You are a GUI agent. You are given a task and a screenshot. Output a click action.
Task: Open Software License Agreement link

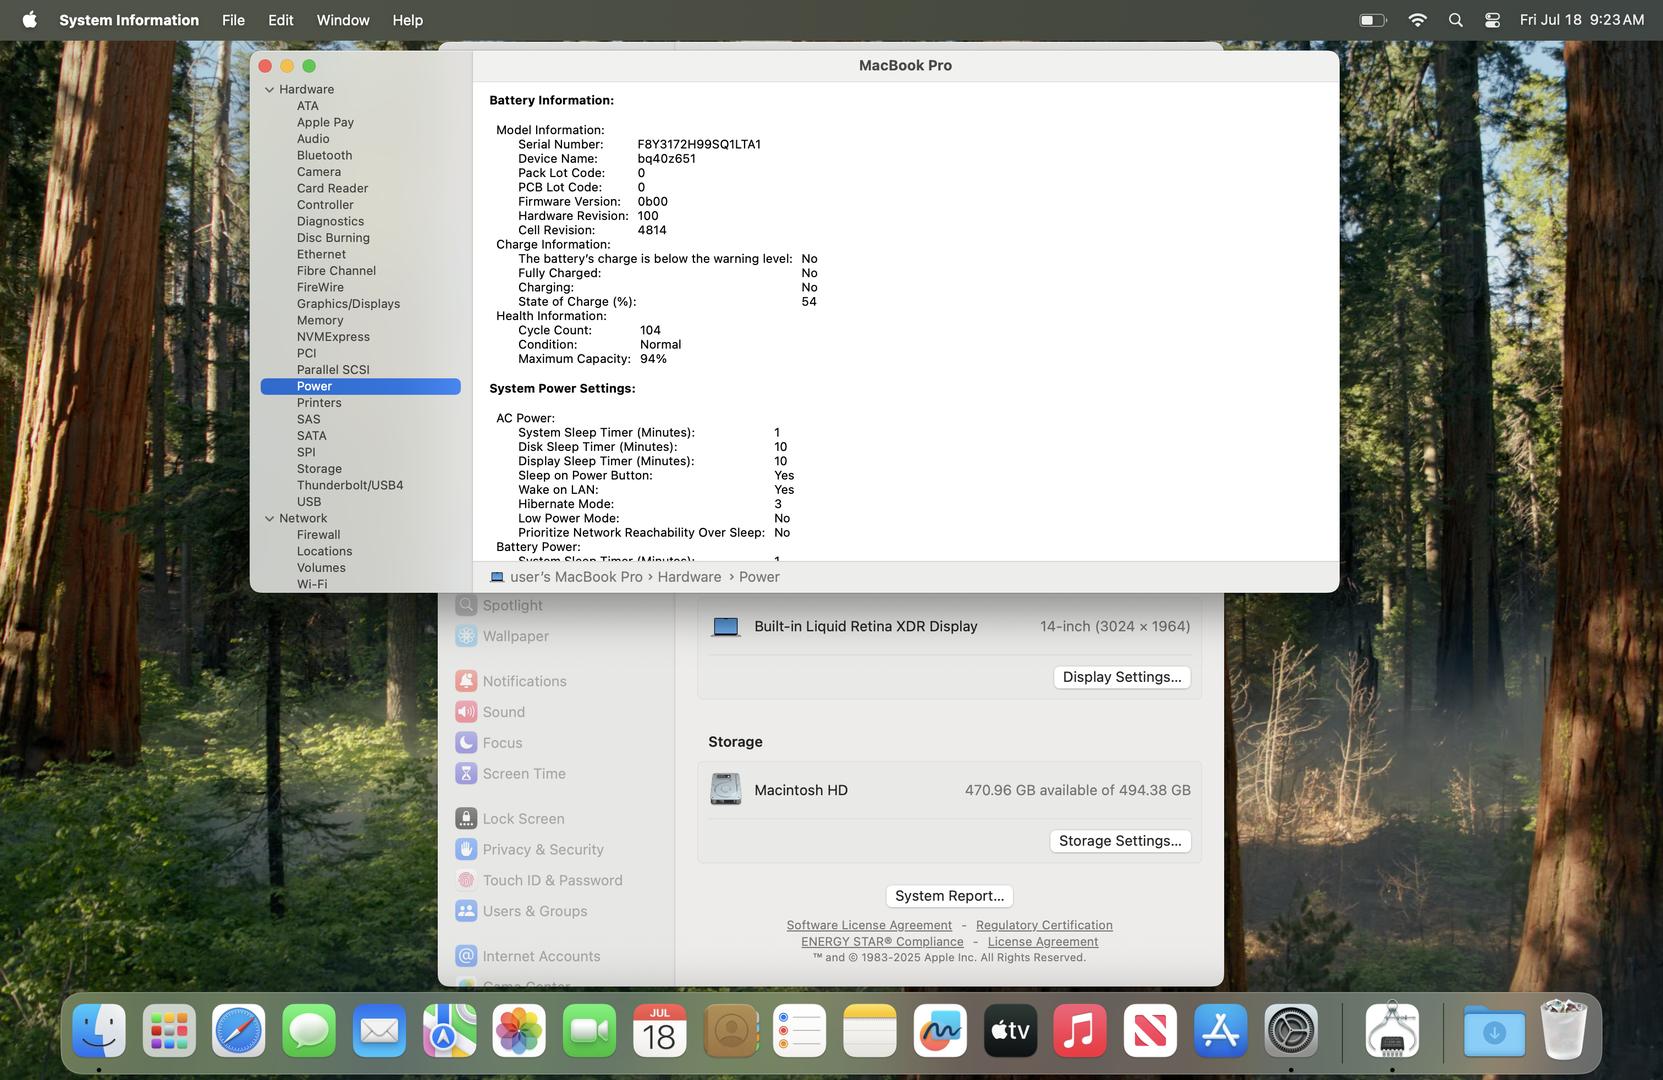[x=869, y=925]
